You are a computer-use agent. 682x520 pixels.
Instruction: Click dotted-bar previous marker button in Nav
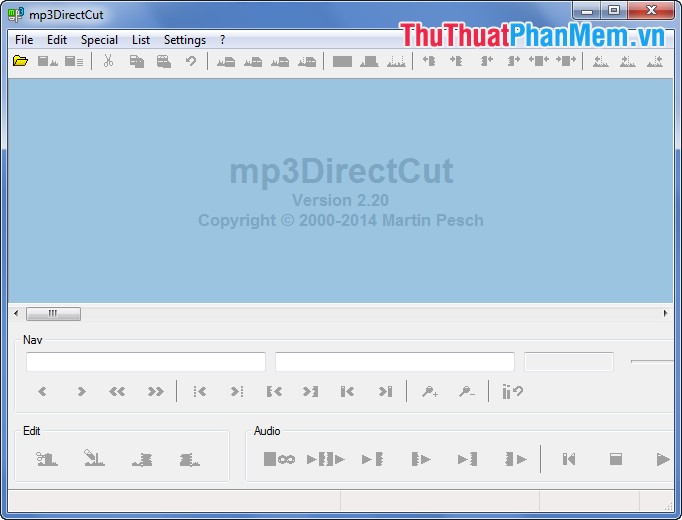pos(200,392)
